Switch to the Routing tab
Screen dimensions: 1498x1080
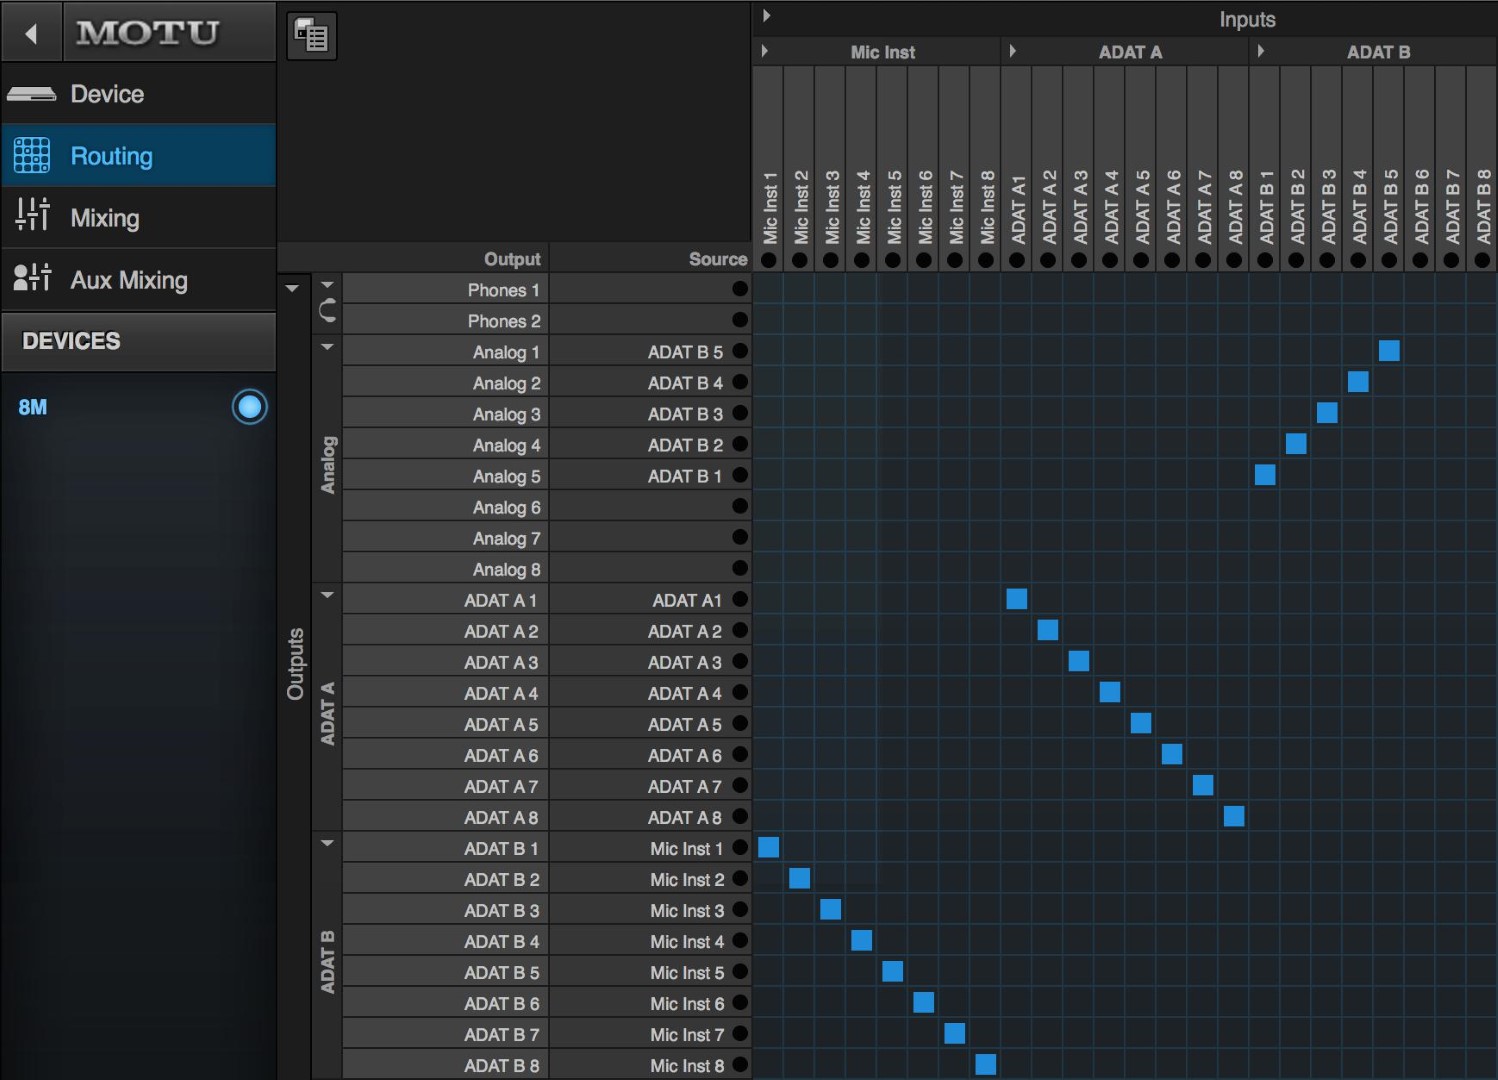click(111, 156)
